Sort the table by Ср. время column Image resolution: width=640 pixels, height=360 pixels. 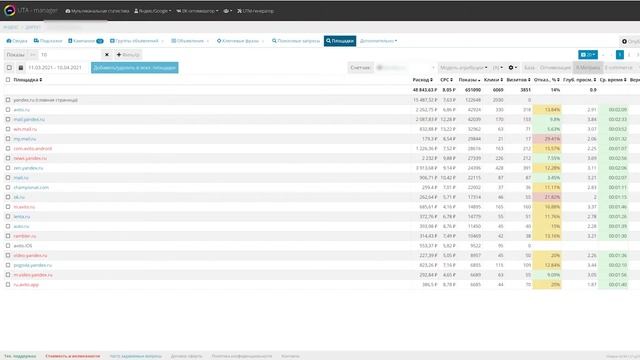coord(613,80)
